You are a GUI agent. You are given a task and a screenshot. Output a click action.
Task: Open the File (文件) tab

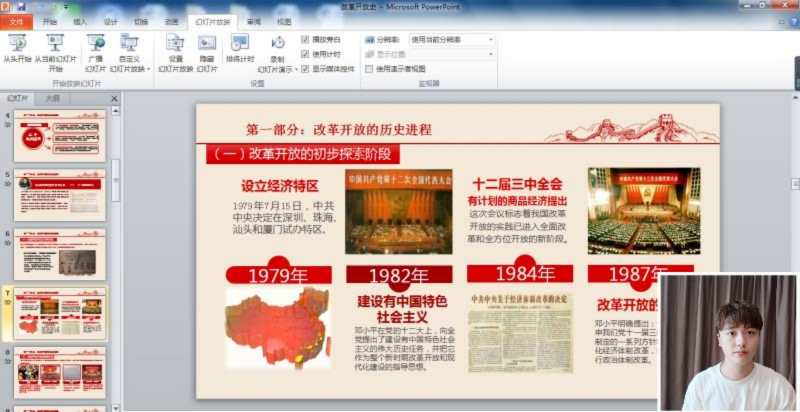[x=16, y=22]
